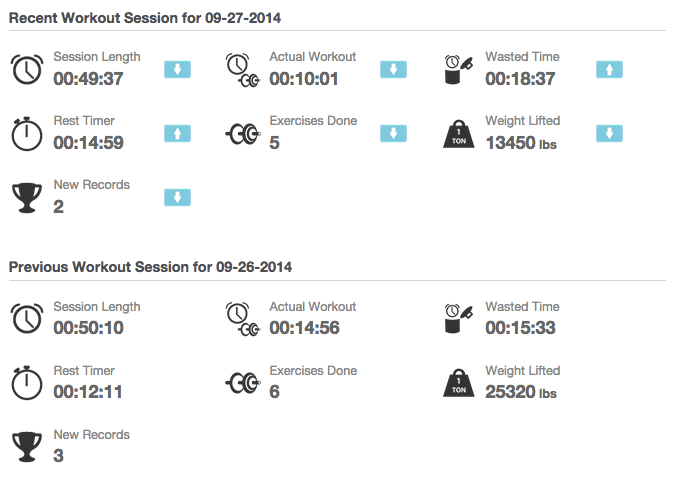Viewport: 680px width, 484px height.
Task: Click the previous session's Weight Lifted icon
Action: pos(459,384)
